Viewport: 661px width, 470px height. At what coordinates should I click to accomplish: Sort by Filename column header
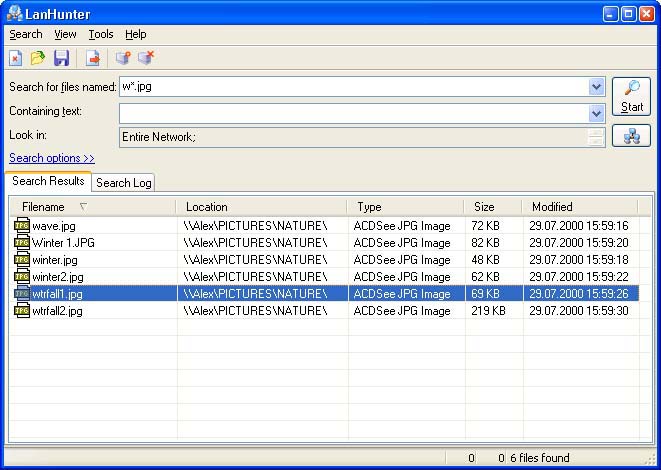click(x=93, y=207)
